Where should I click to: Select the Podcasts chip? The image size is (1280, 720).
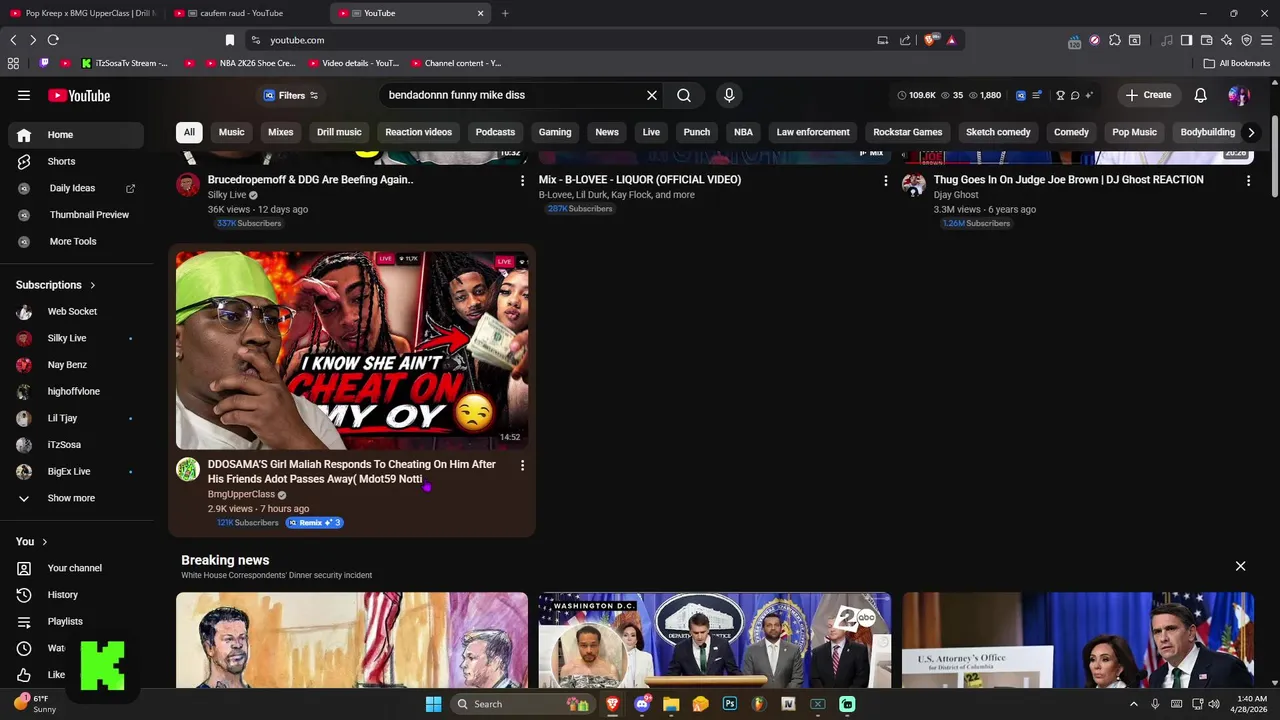[495, 132]
